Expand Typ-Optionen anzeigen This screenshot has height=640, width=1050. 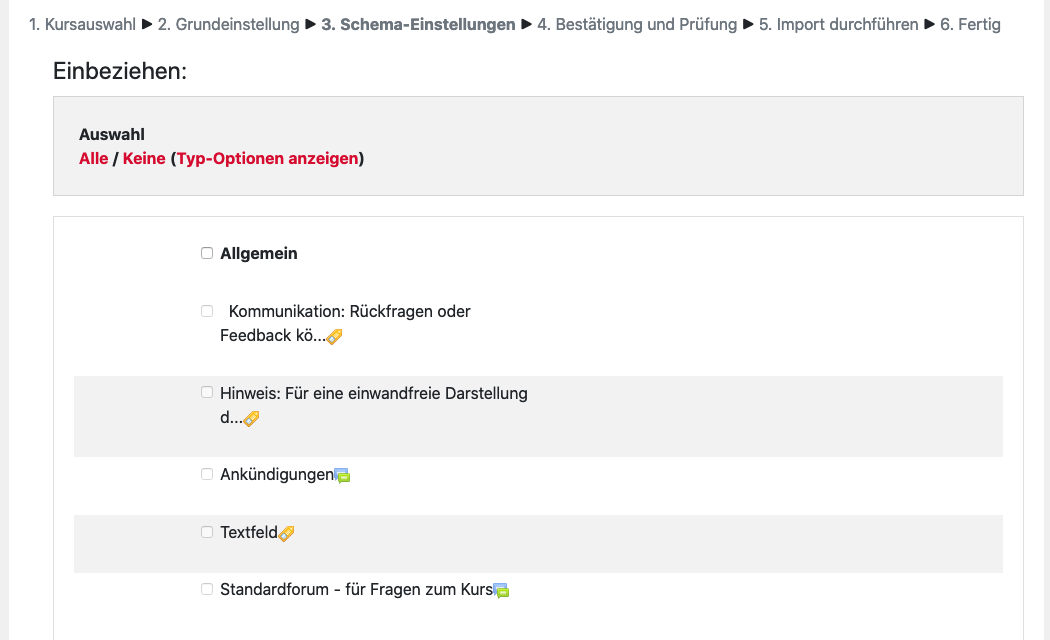click(x=267, y=158)
